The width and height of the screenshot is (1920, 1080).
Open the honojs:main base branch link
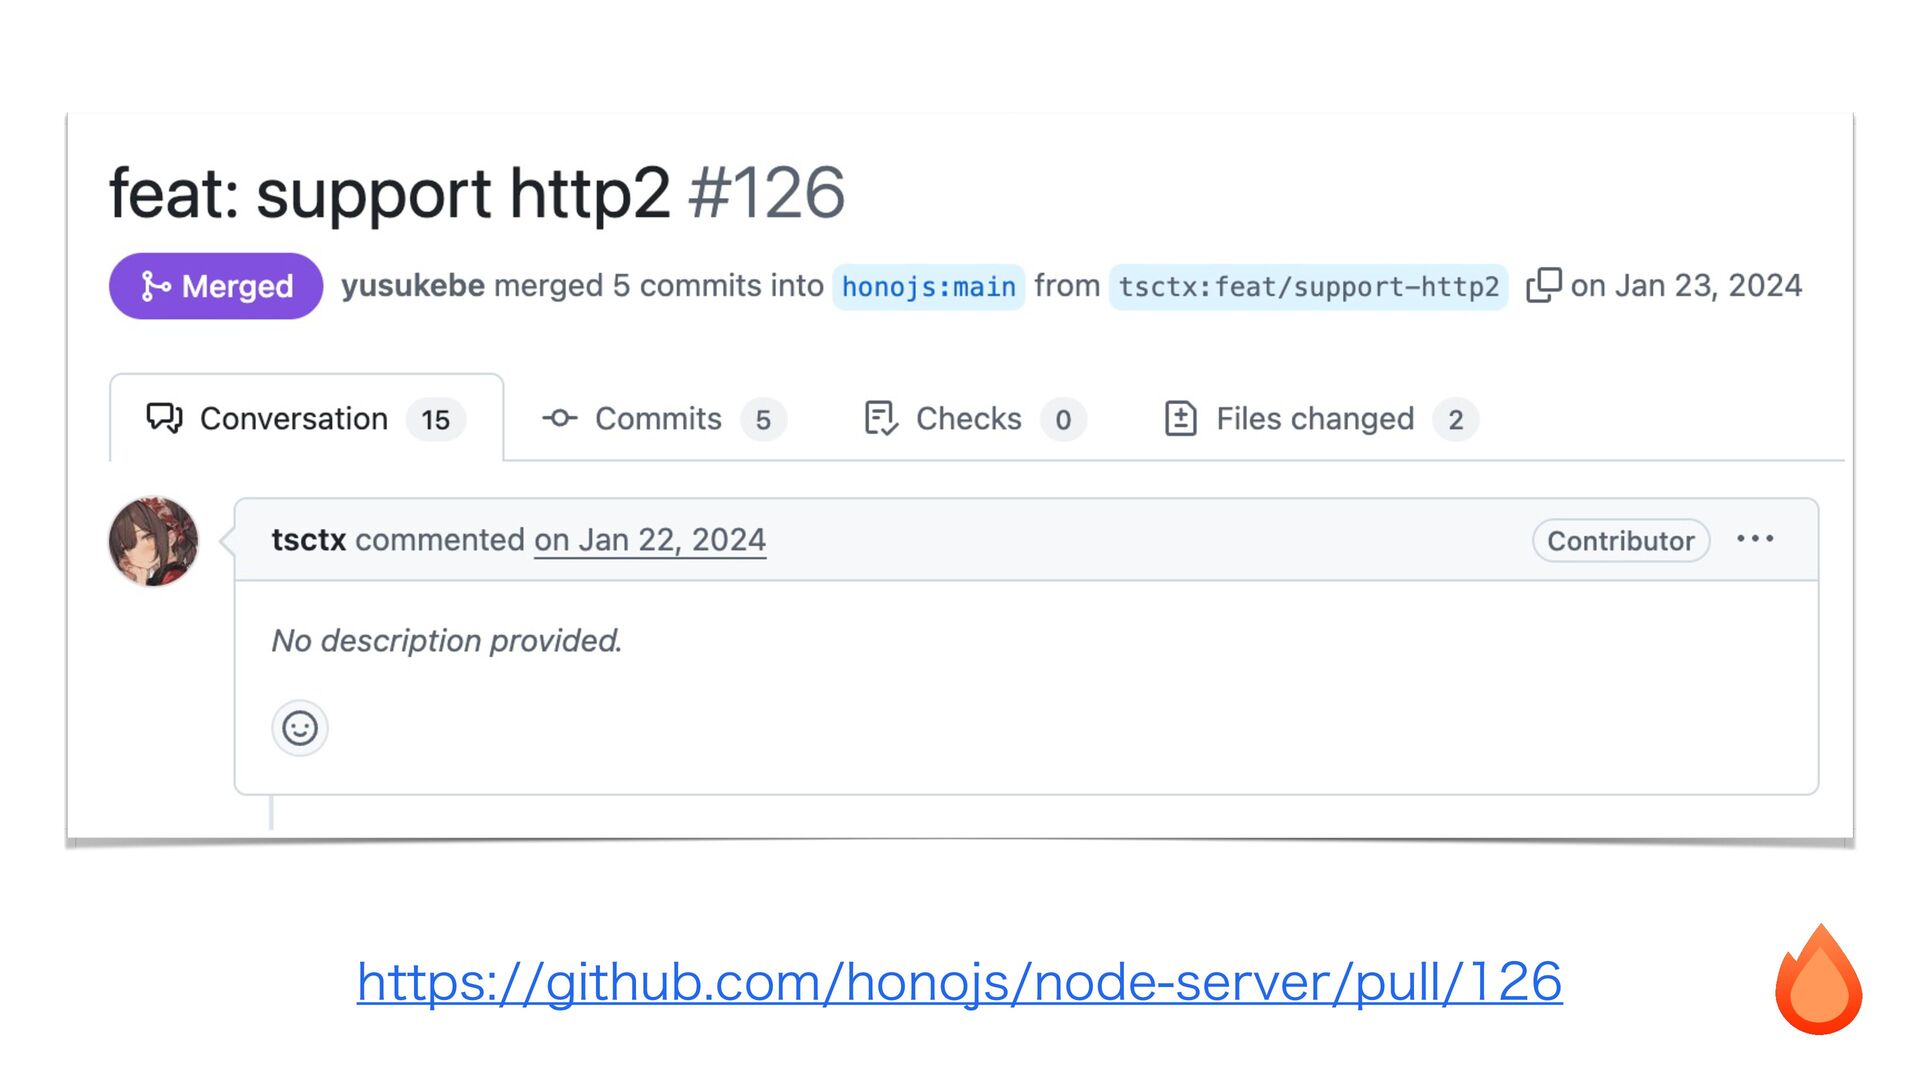click(x=928, y=287)
